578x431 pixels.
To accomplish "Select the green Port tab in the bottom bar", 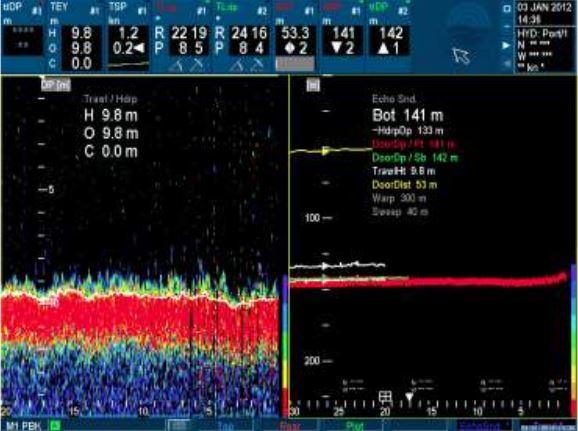I will (355, 426).
